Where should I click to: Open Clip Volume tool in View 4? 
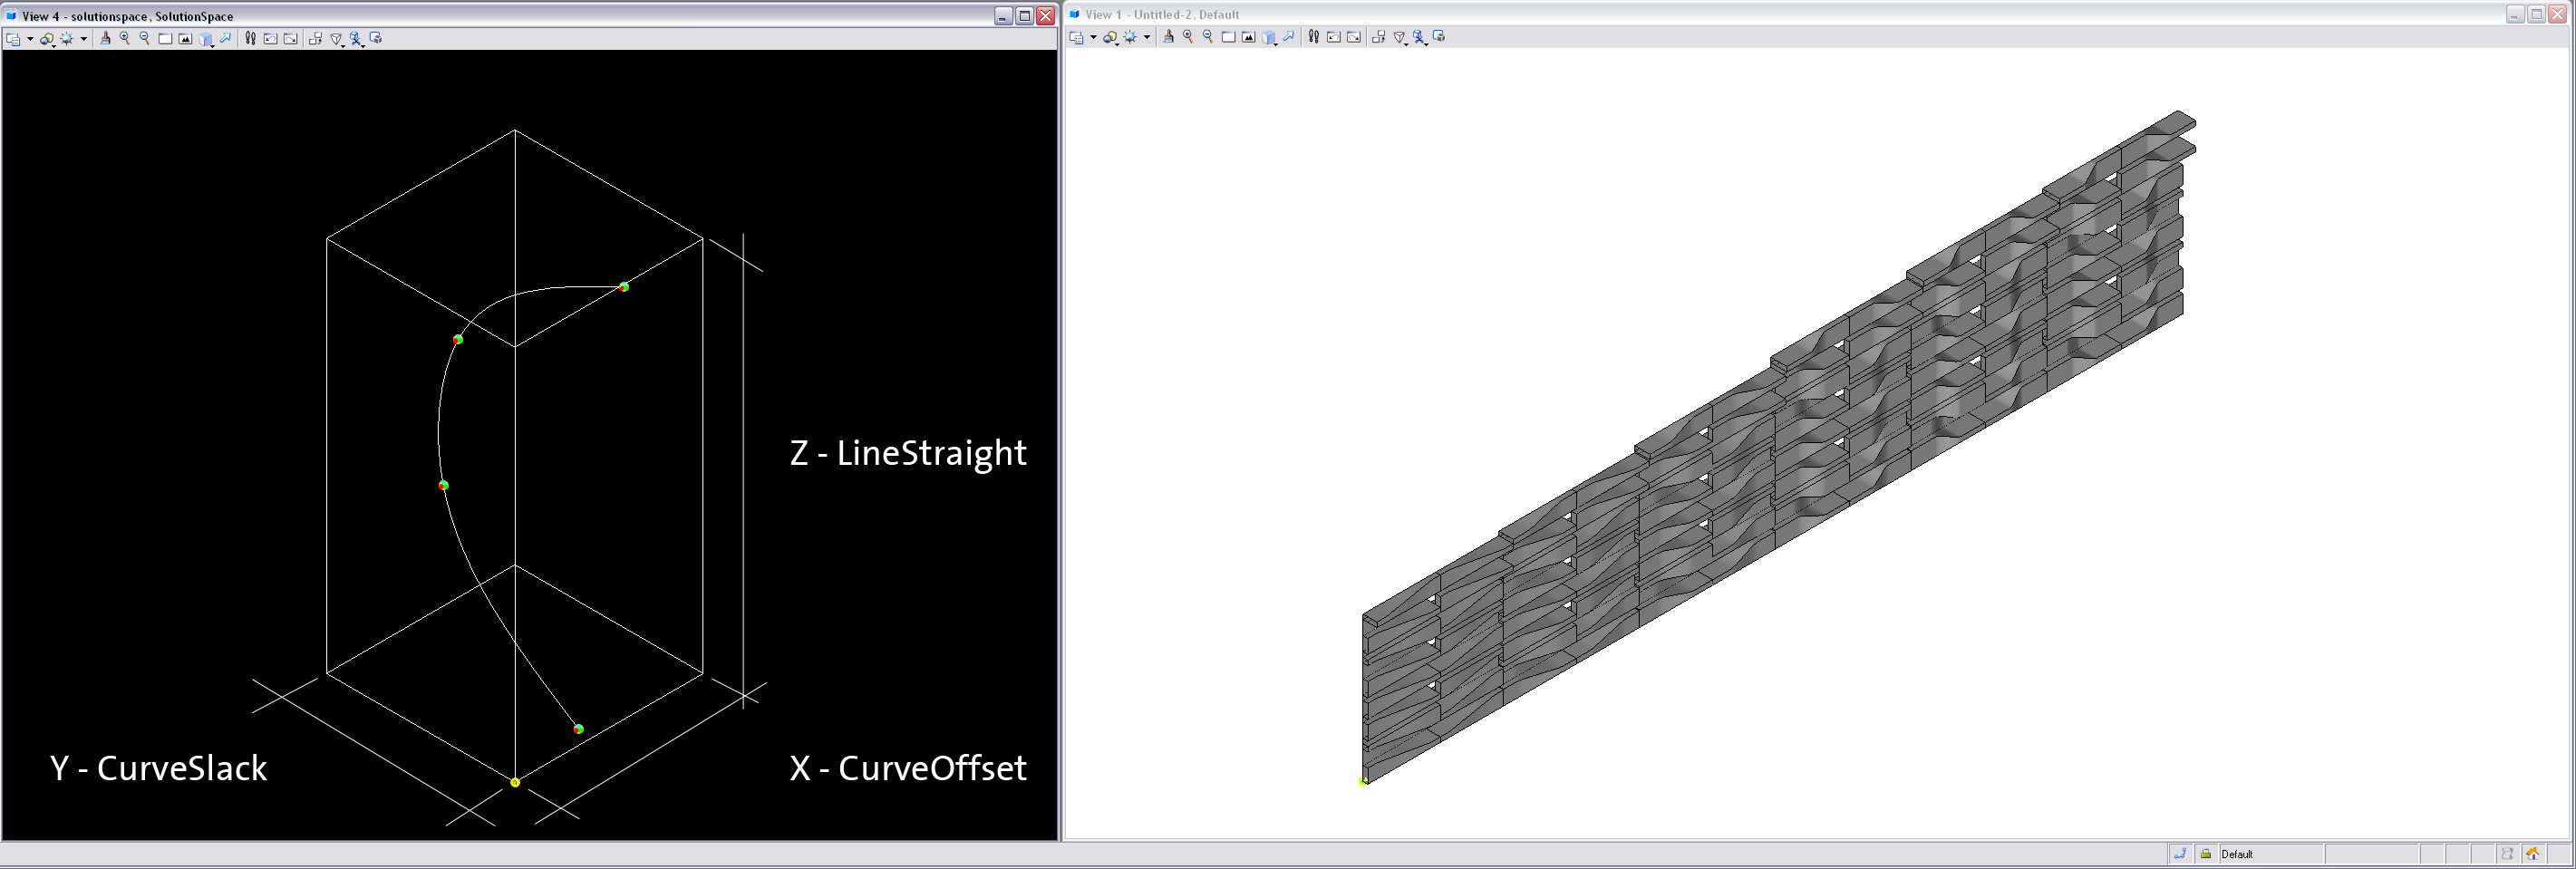pyautogui.click(x=356, y=38)
